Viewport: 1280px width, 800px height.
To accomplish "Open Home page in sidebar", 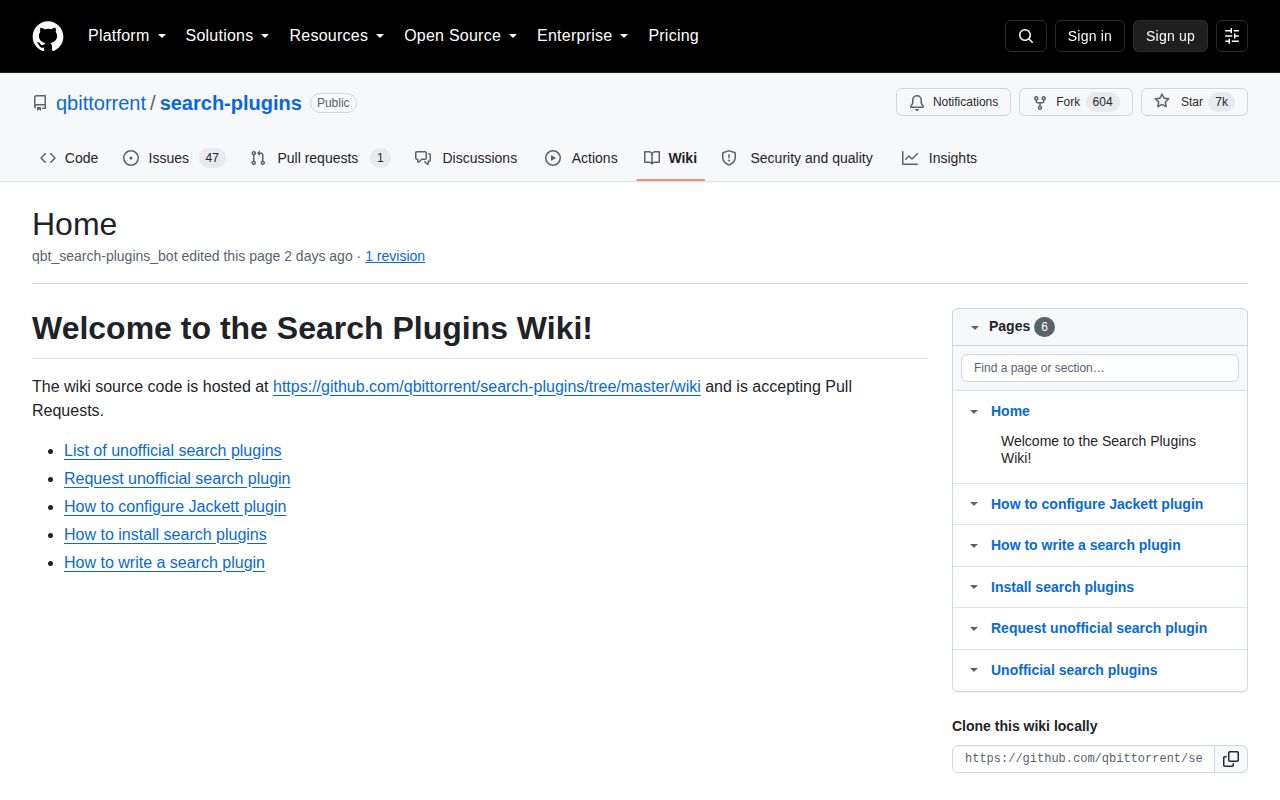I will (1010, 411).
